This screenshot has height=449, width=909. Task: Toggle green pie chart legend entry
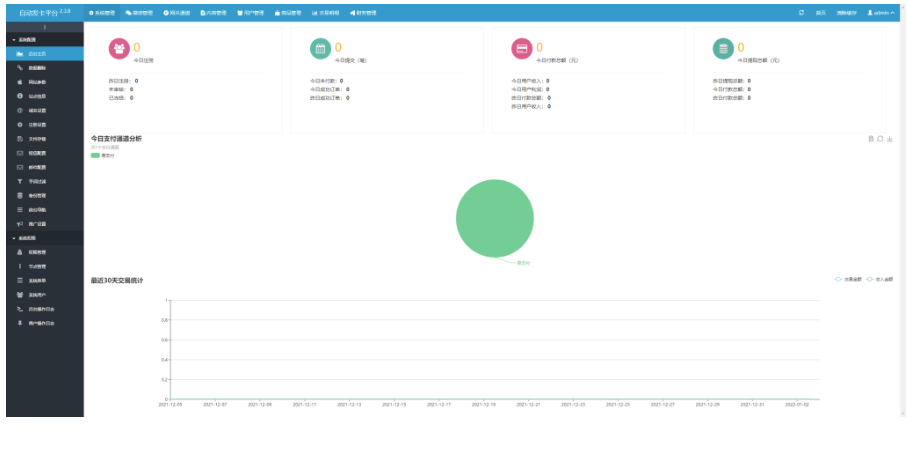(103, 155)
